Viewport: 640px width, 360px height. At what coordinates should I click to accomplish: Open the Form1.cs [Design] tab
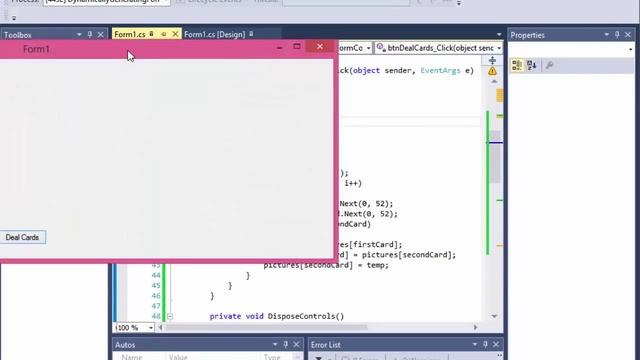[214, 34]
